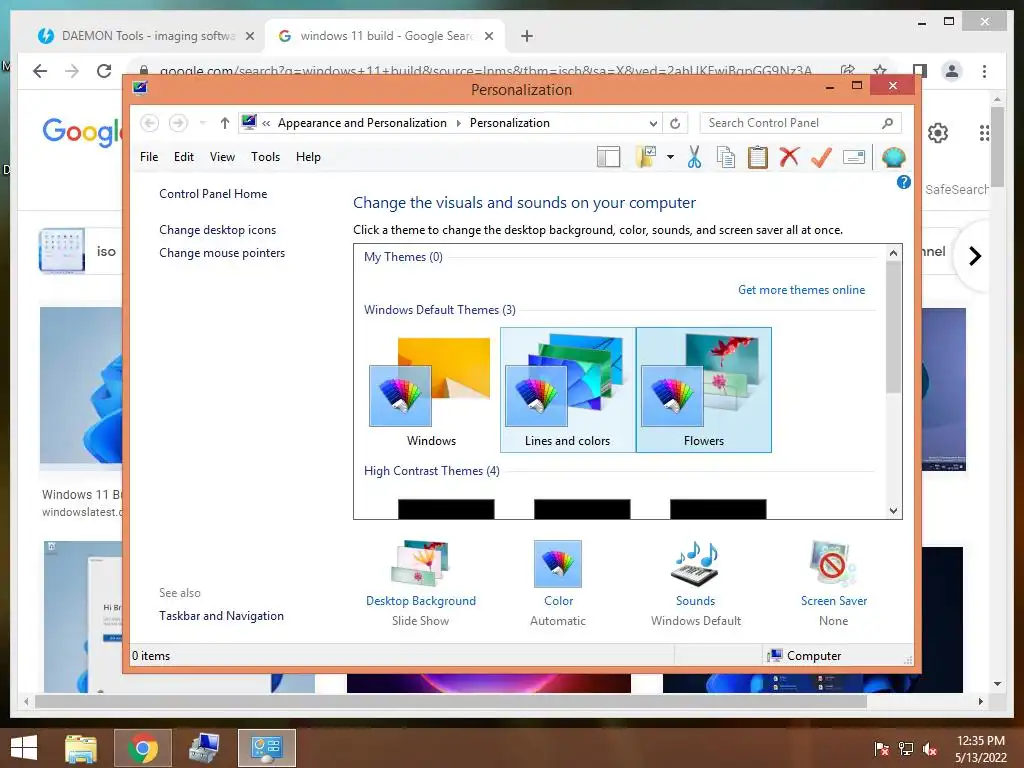Open the Edit menu
Viewport: 1024px width, 768px height.
click(x=184, y=157)
